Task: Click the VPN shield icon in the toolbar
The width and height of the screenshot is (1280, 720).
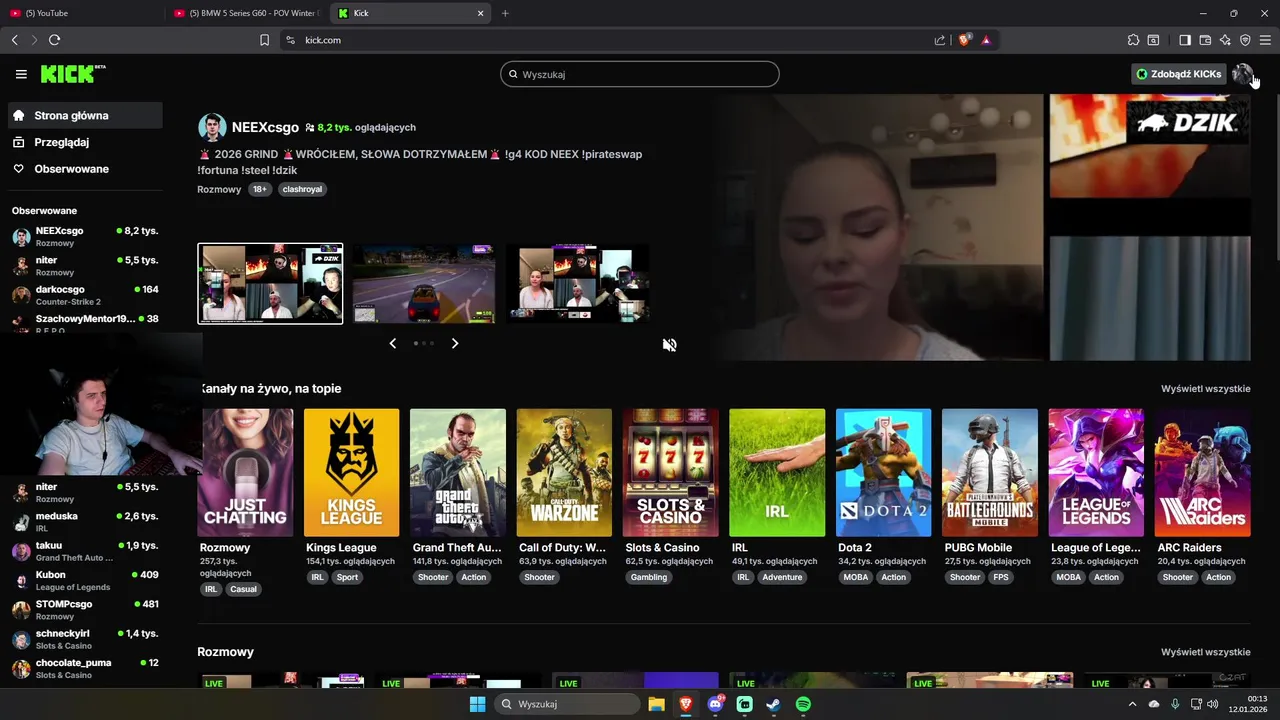Action: 1245,40
